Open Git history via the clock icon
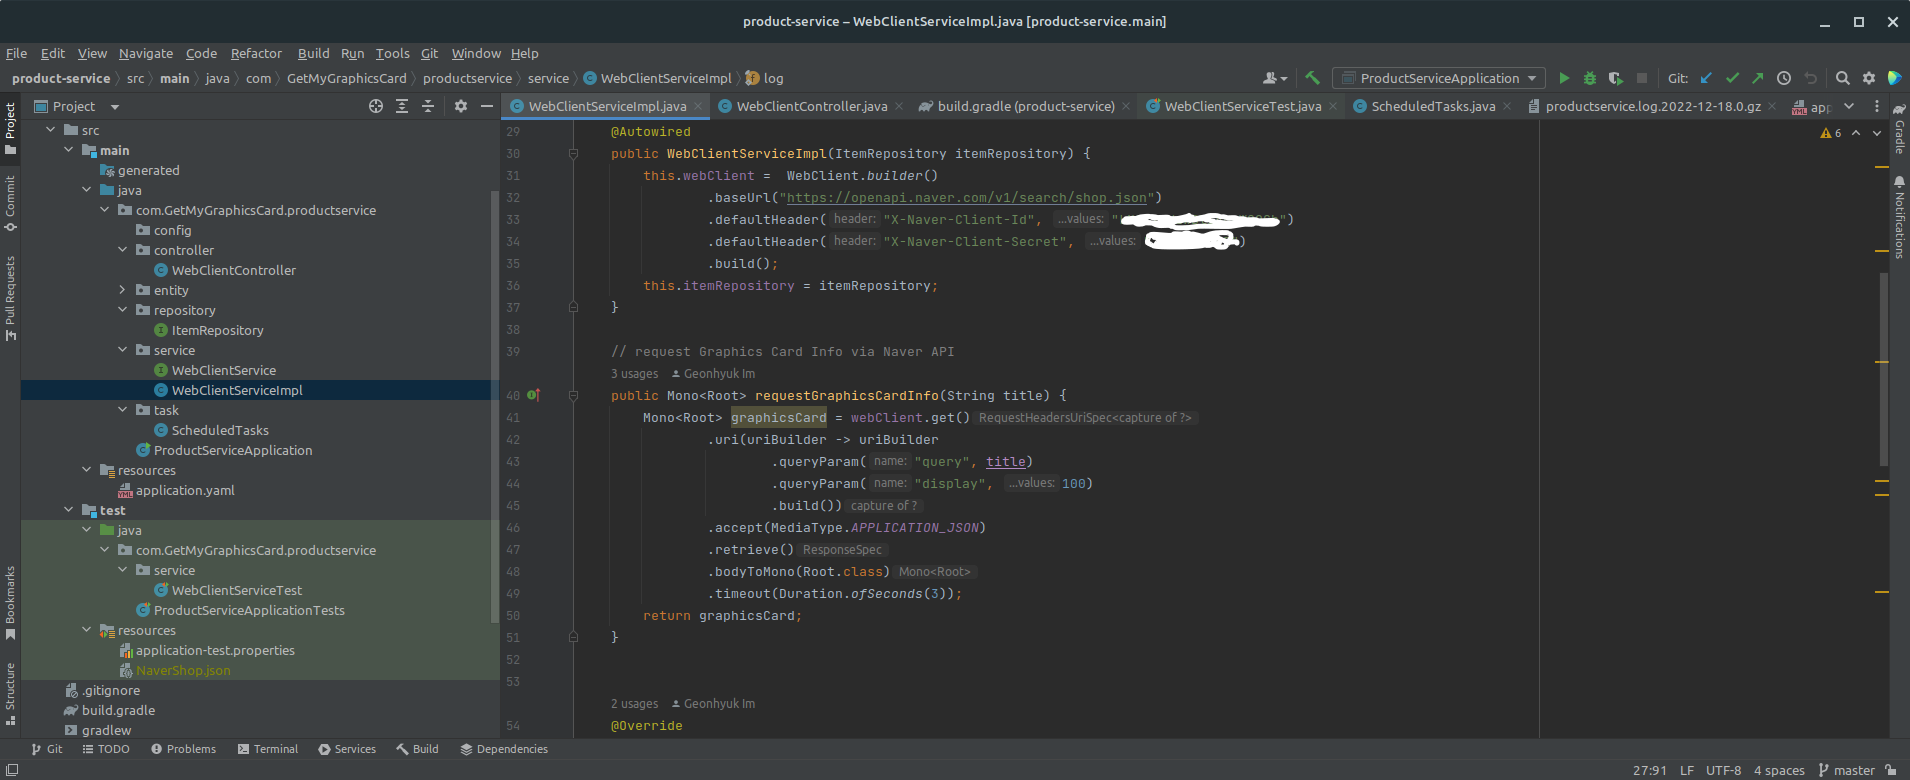 click(1784, 78)
